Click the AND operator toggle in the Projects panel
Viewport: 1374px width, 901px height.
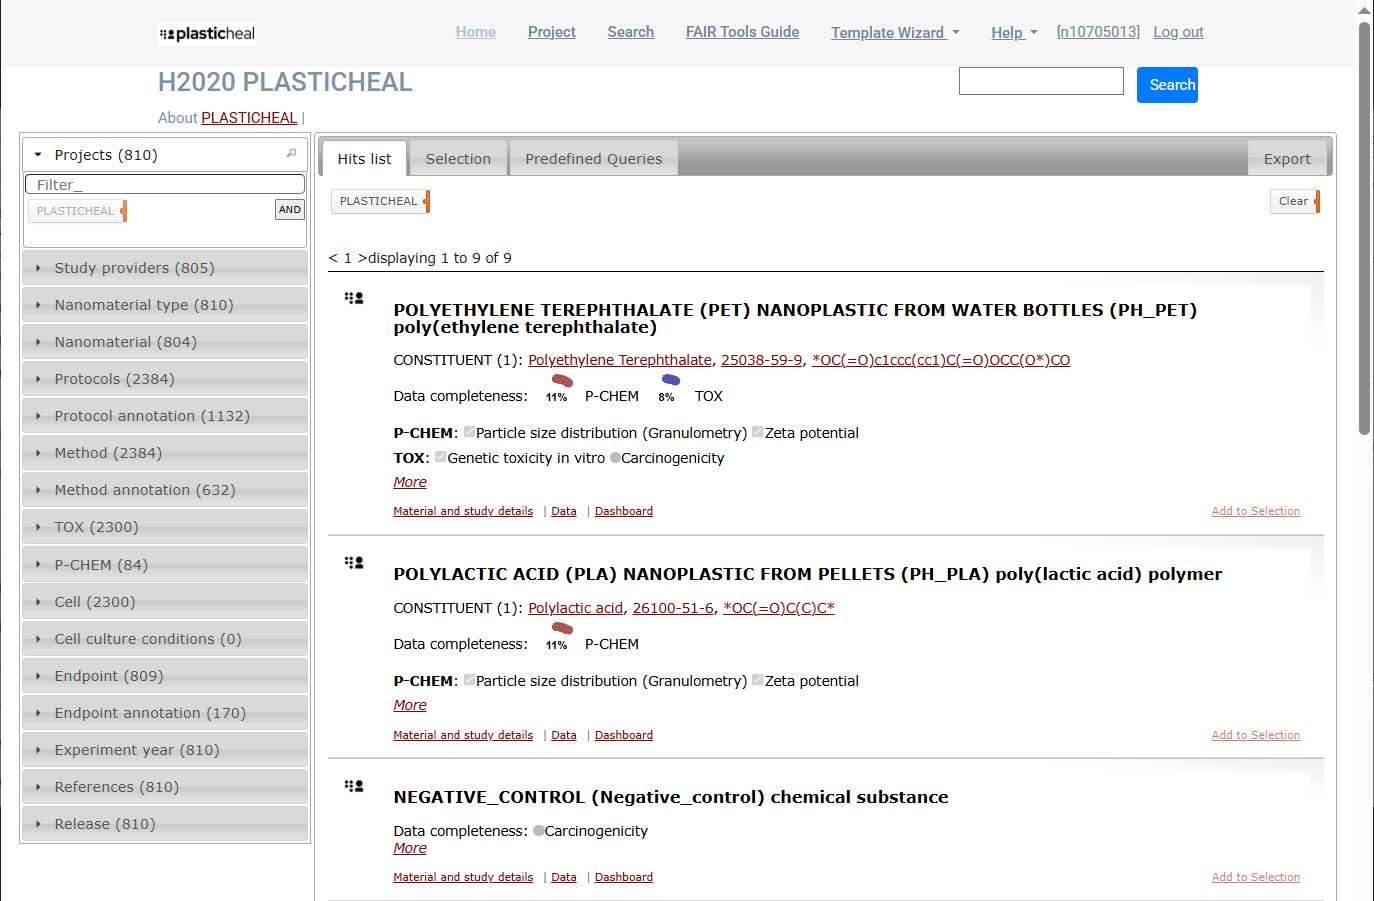click(x=290, y=210)
